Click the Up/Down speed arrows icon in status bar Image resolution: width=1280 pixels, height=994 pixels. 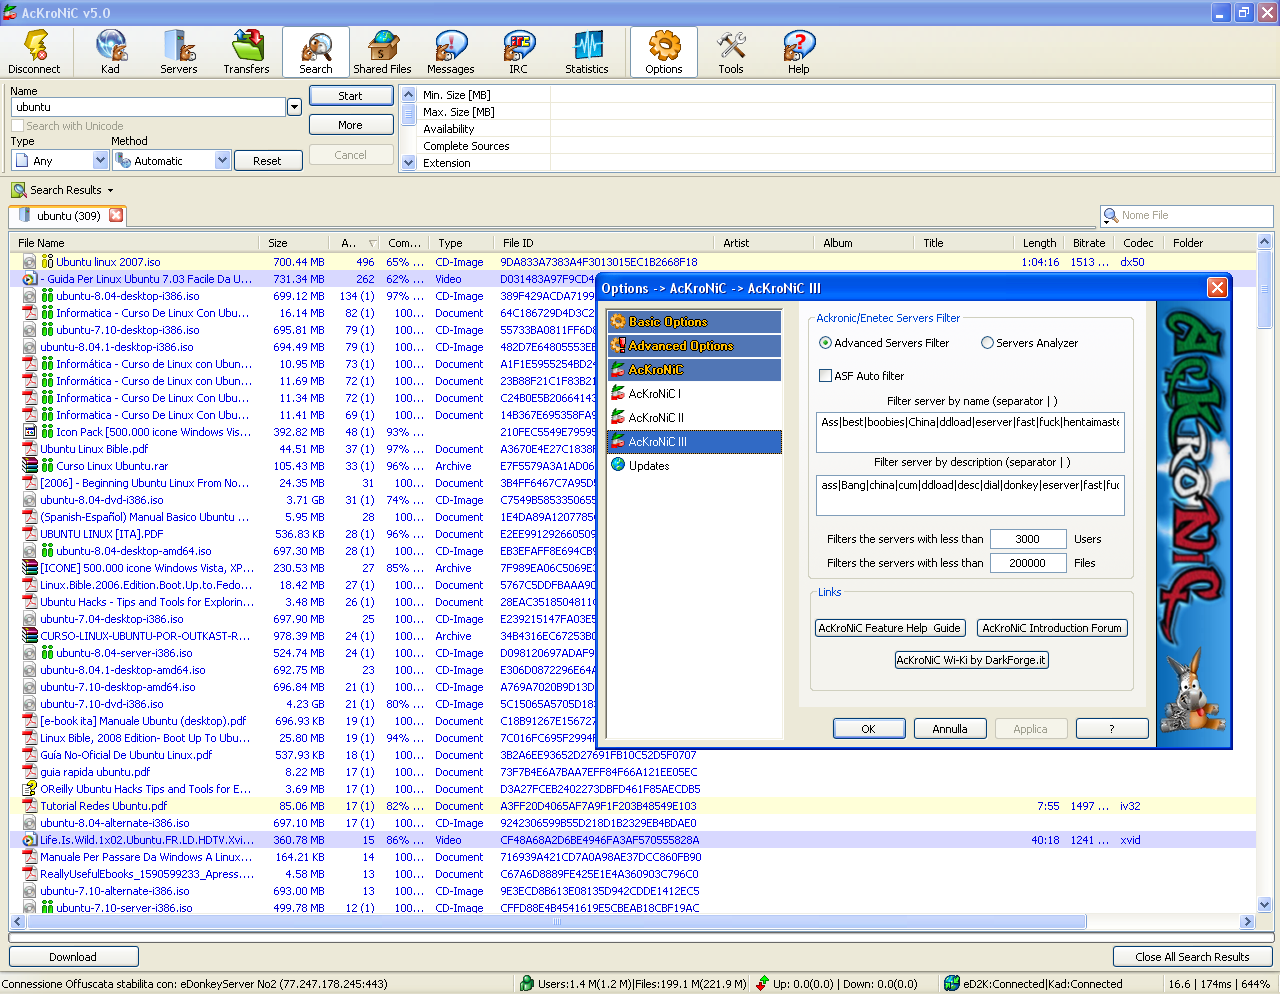763,984
